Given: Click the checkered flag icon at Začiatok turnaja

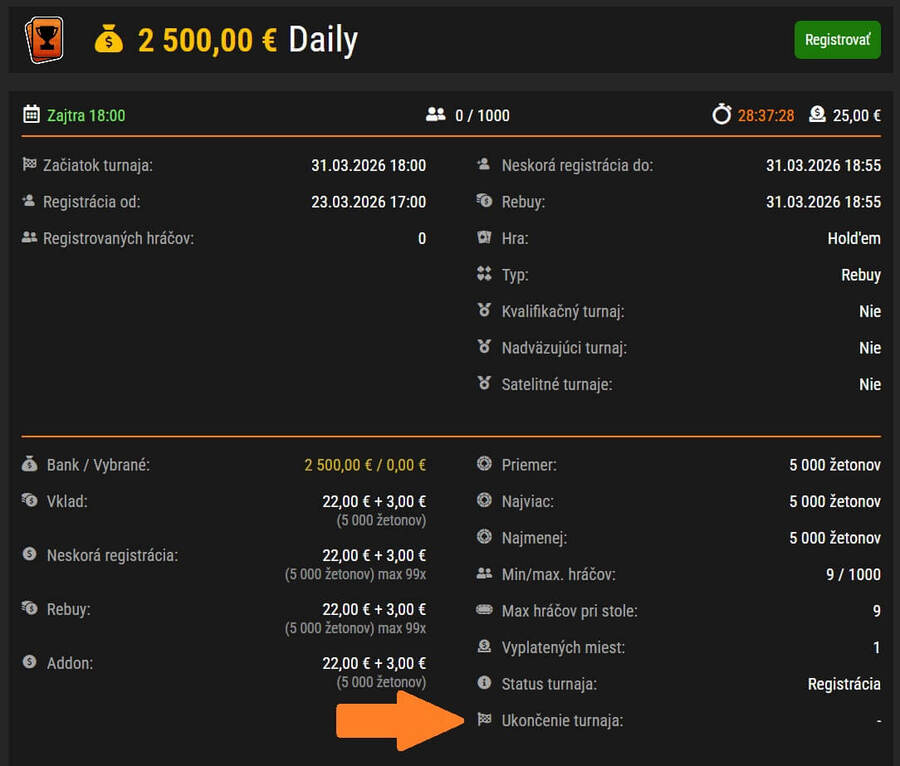Looking at the screenshot, I should (29, 165).
